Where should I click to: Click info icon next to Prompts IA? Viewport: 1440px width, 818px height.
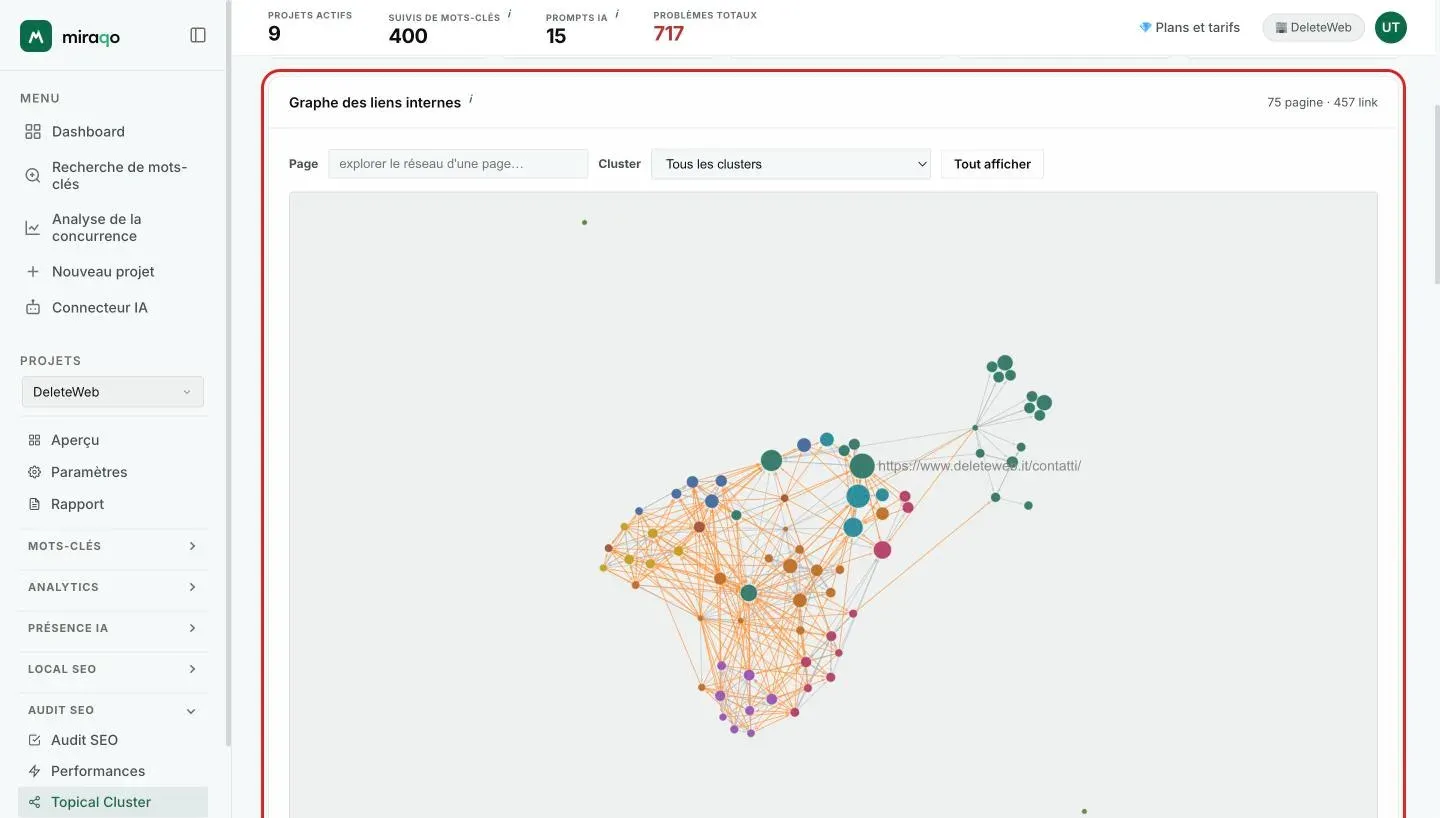click(x=617, y=14)
